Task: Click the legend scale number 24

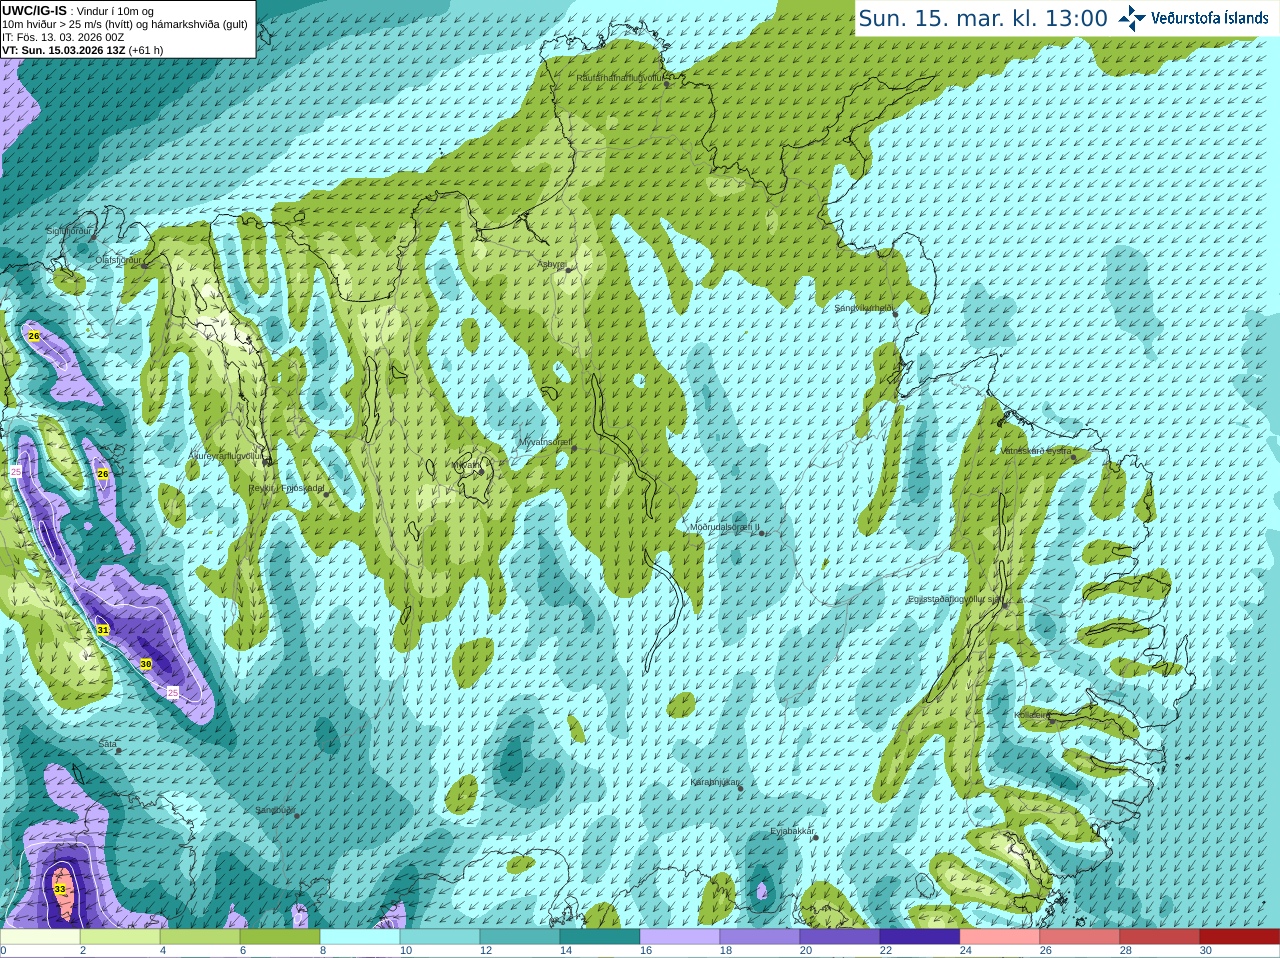Action: 966,951
